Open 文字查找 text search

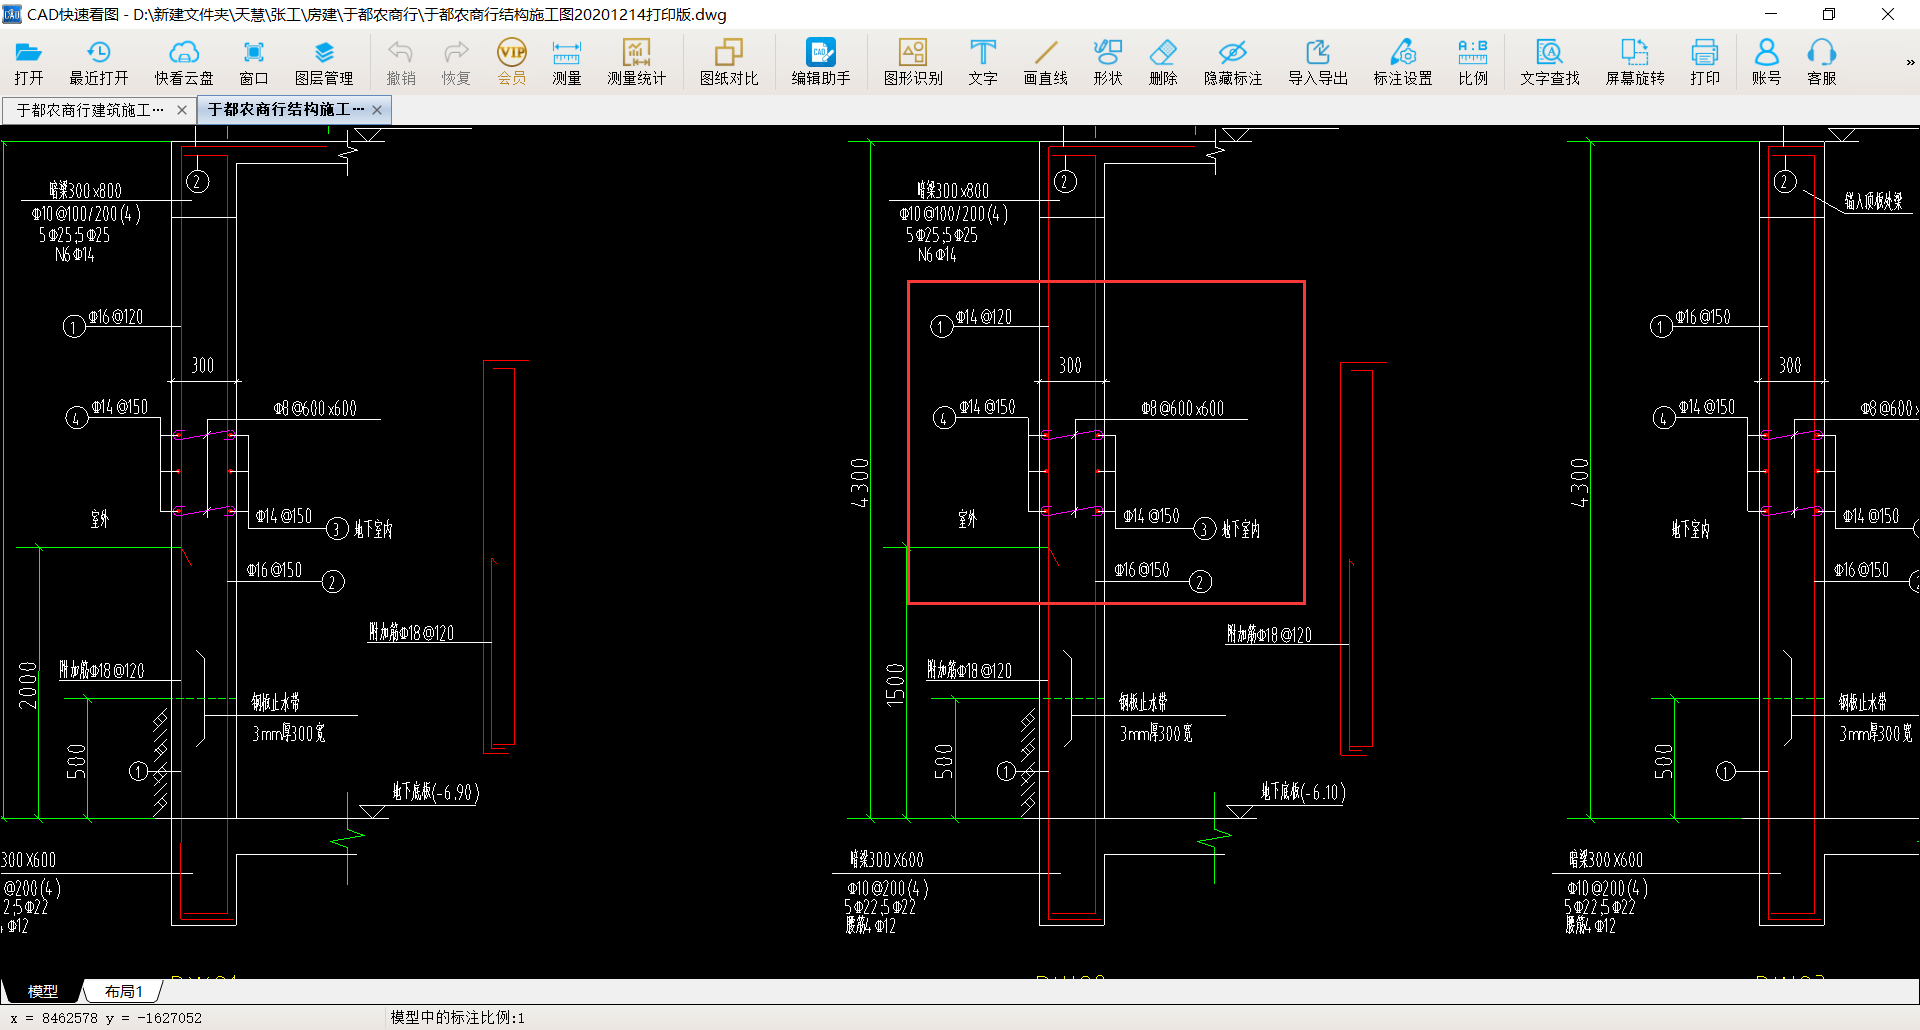[1550, 63]
